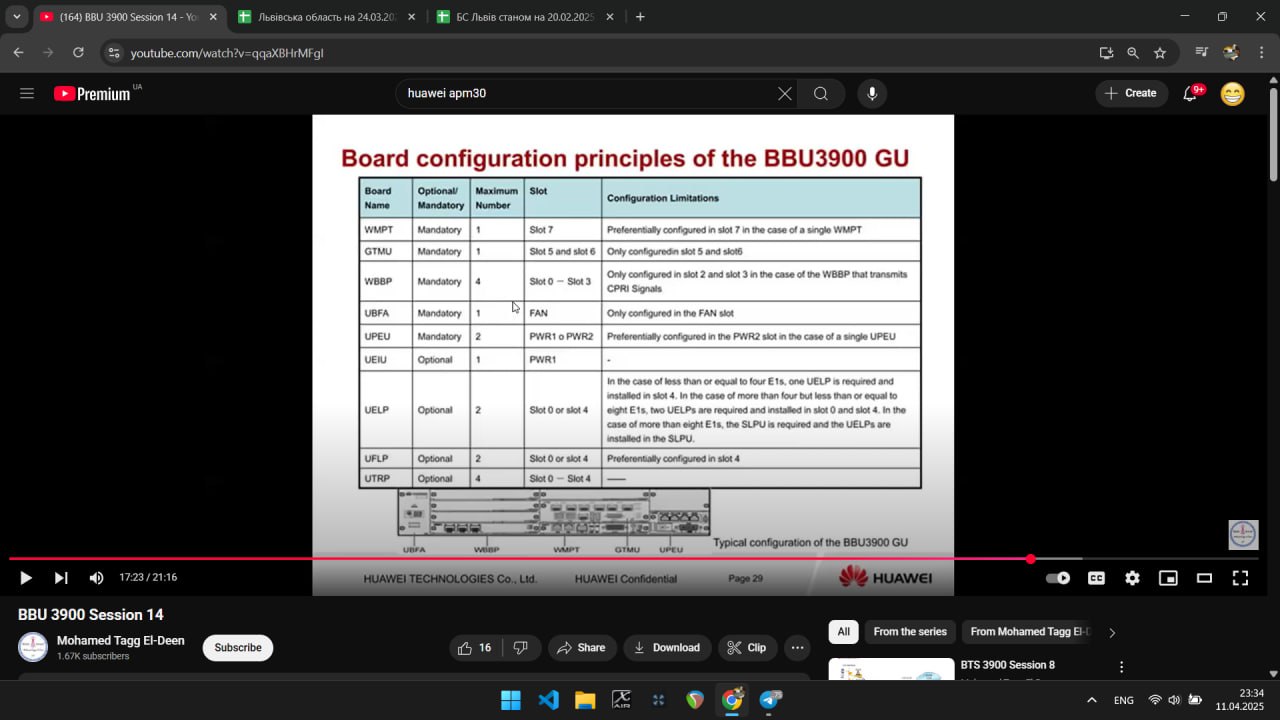Switch to БС Львів станом tab
This screenshot has height=720, width=1280.
524,17
